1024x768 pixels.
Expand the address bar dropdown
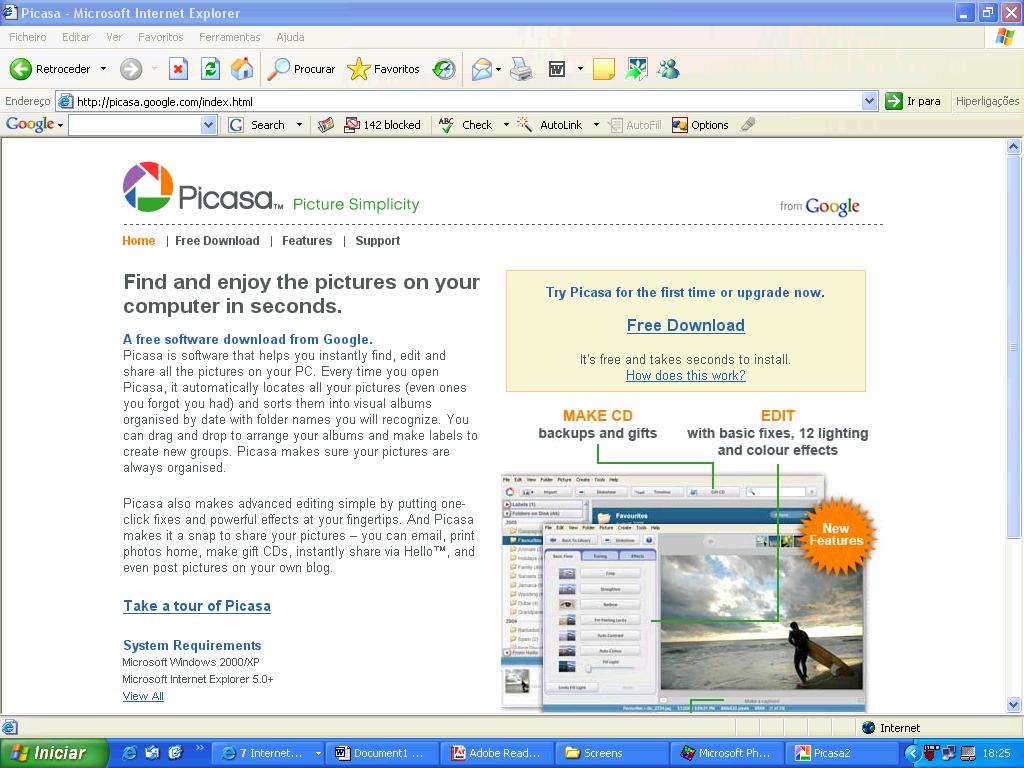click(869, 101)
